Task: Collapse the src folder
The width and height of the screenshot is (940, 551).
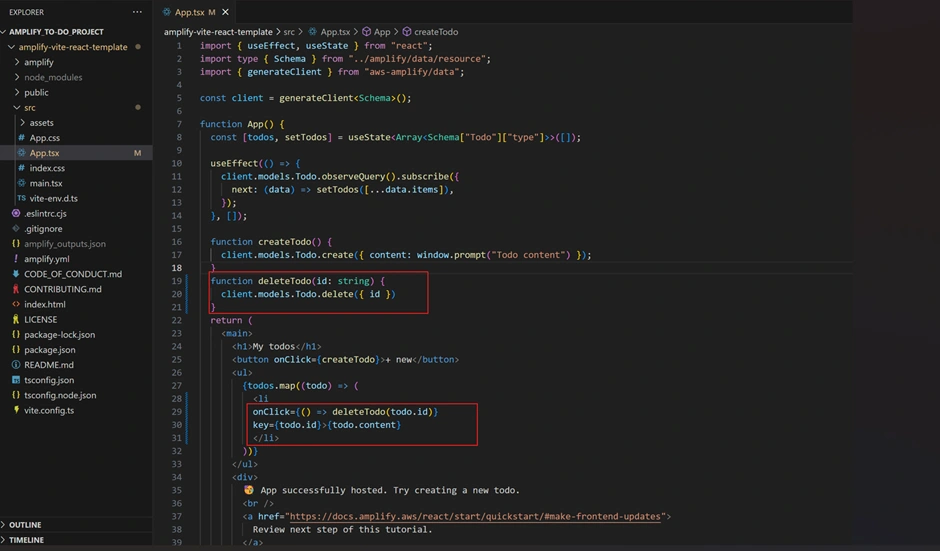Action: 17,107
